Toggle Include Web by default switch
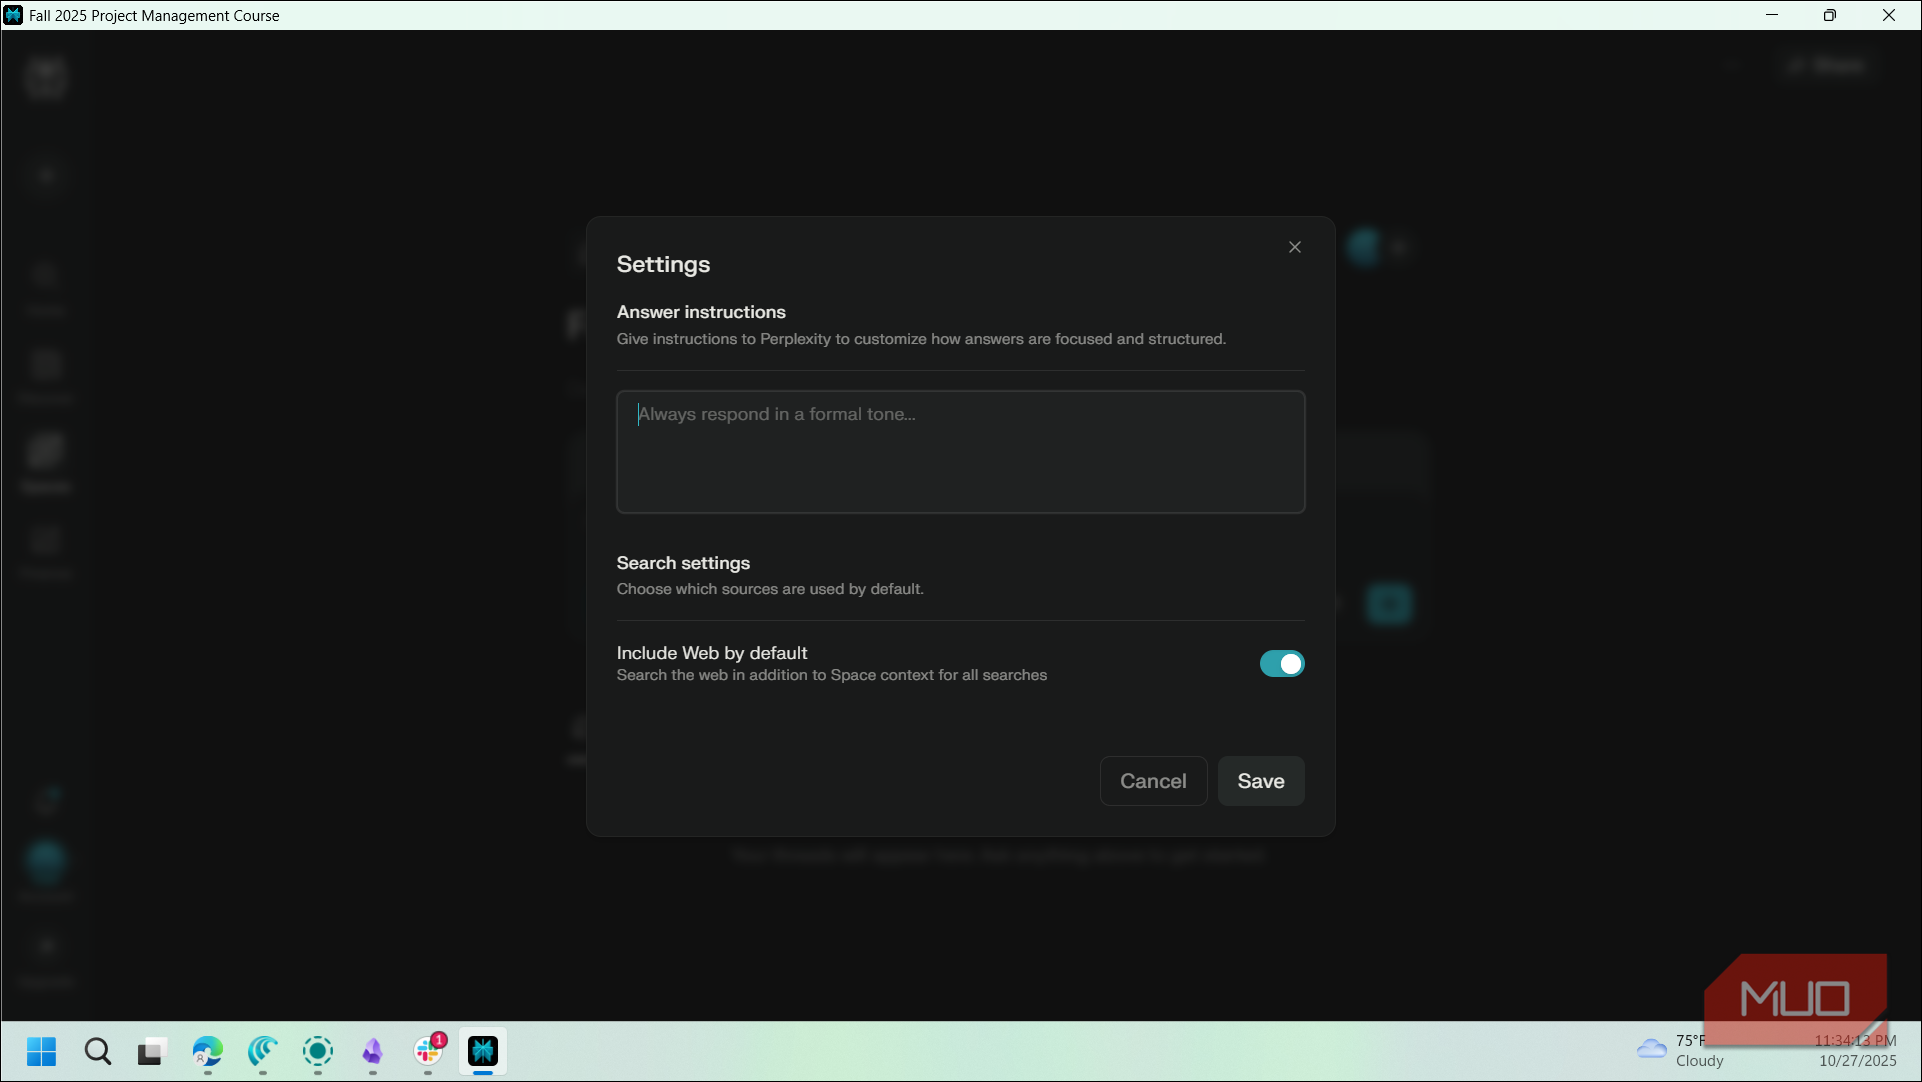This screenshot has width=1922, height=1082. pos(1281,664)
